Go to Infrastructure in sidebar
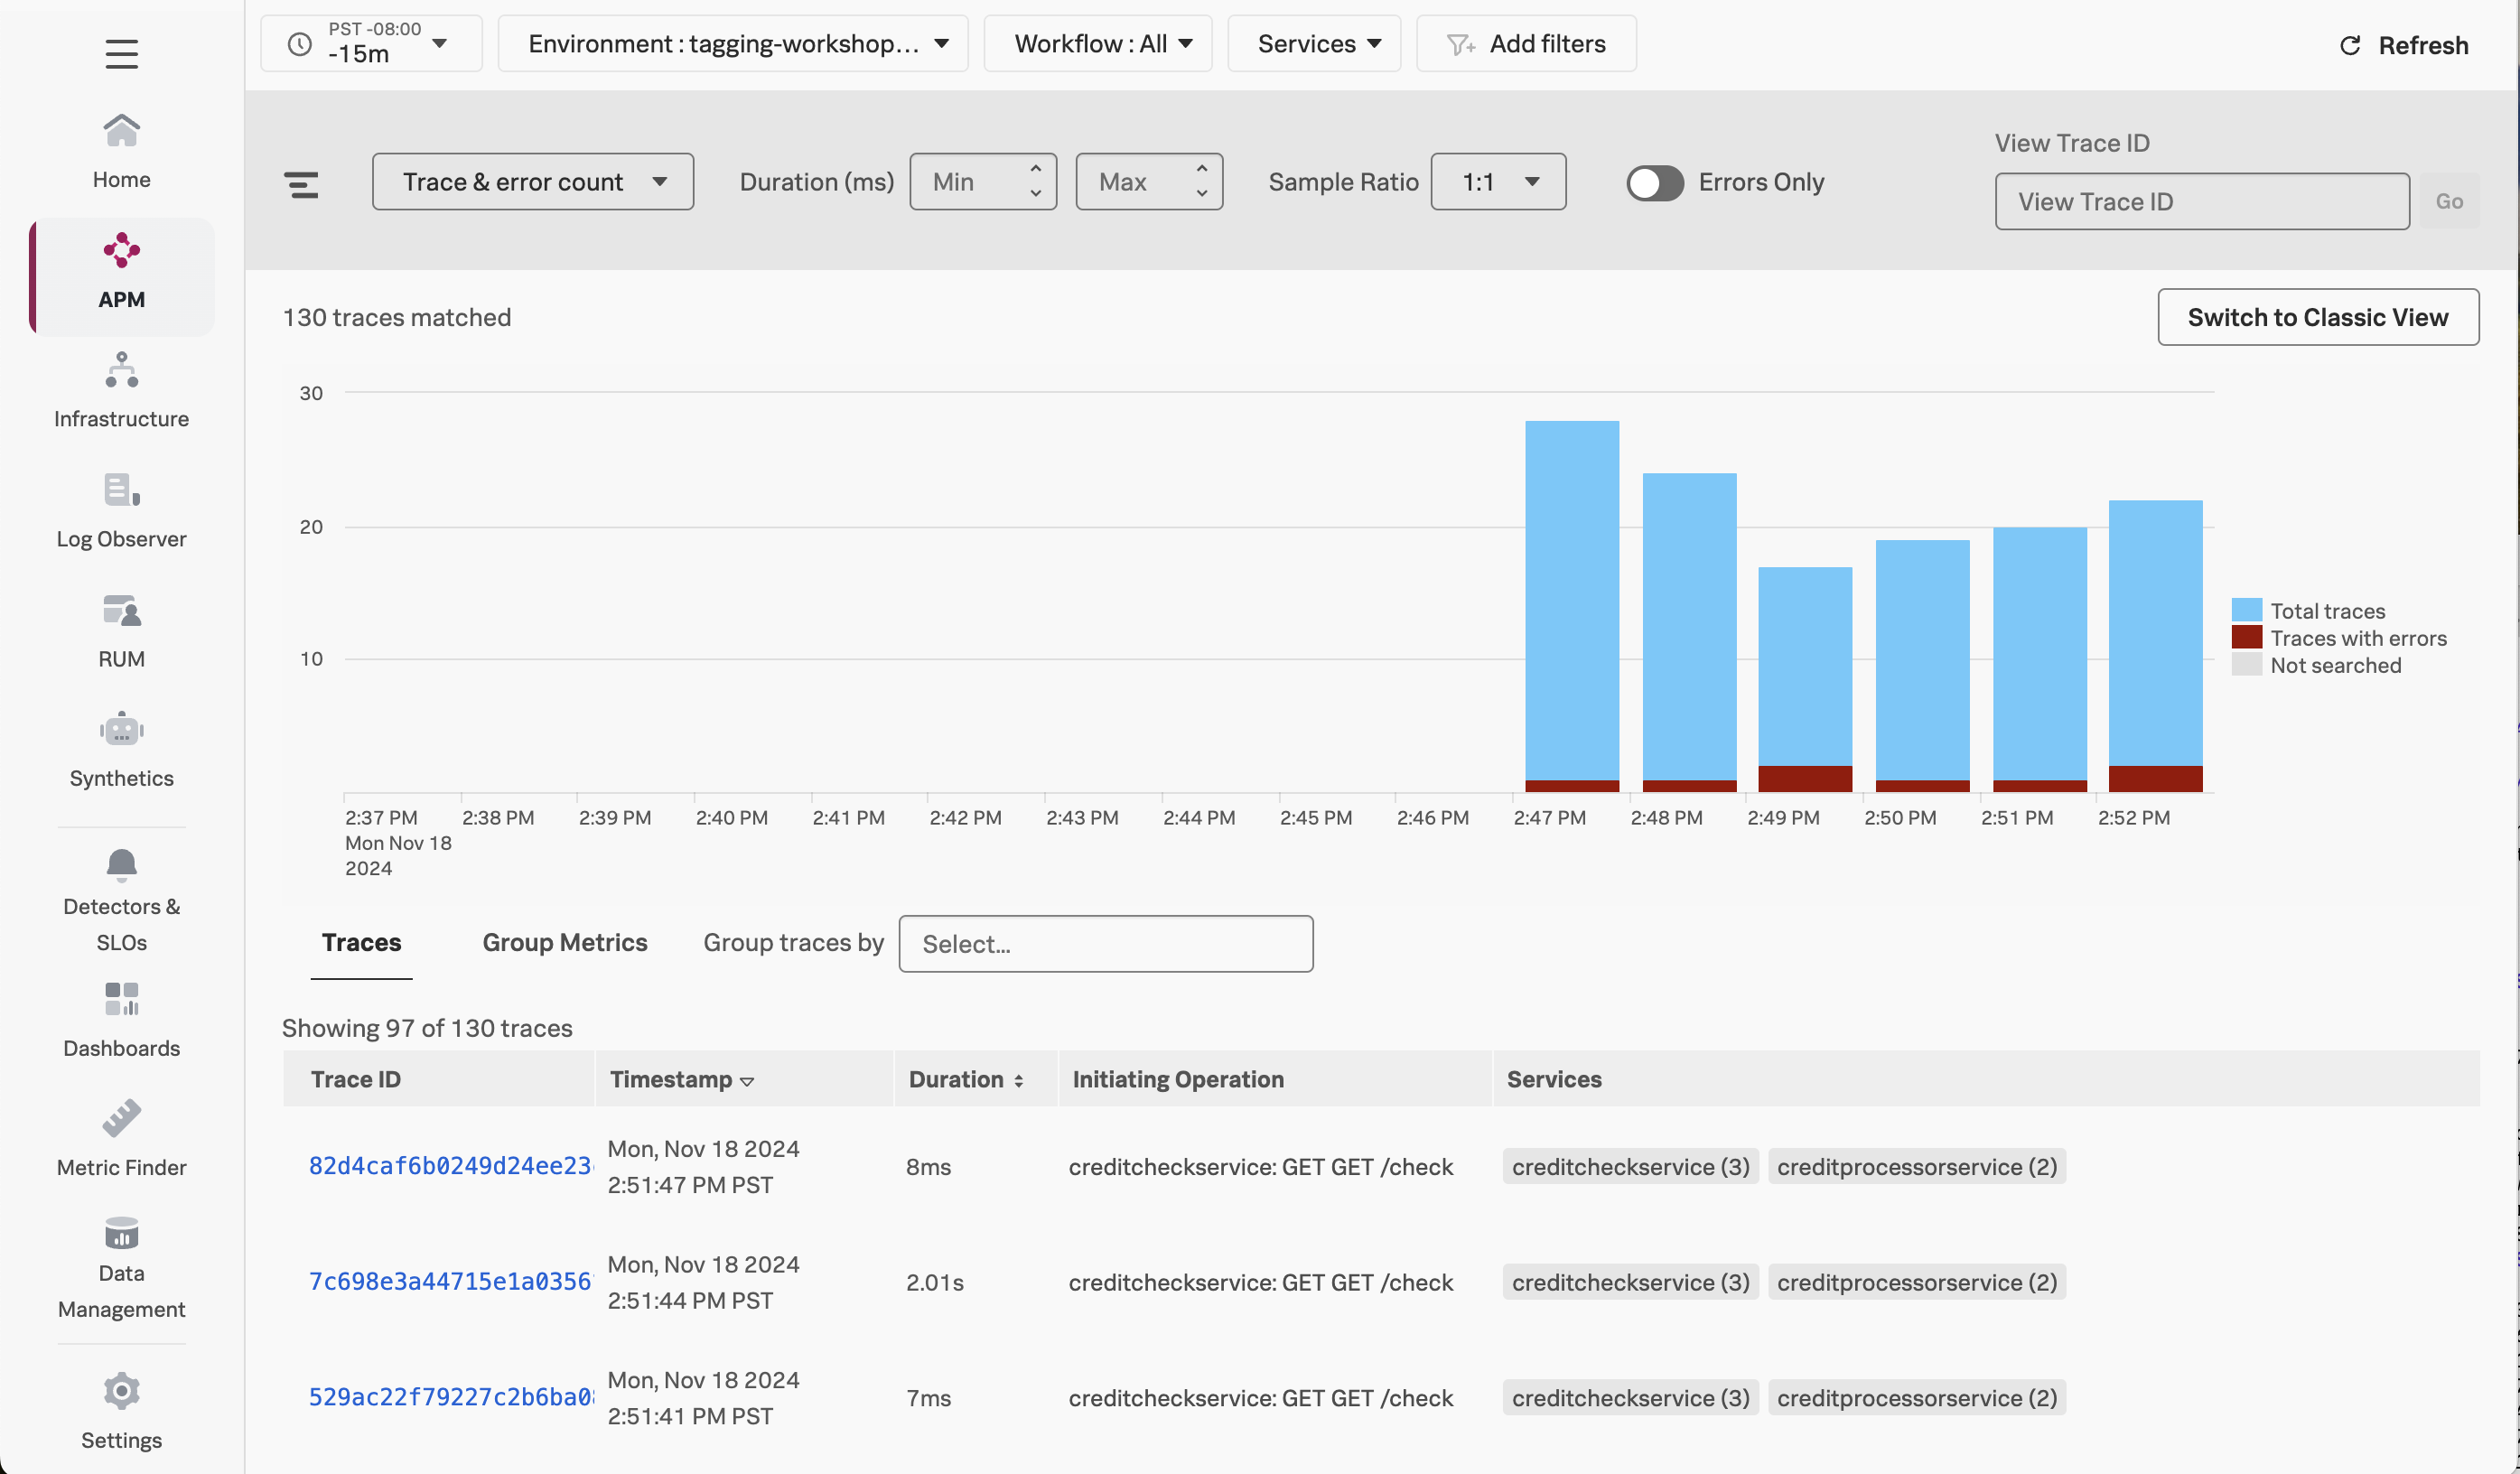Screen dimensions: 2520x1474 point(121,390)
